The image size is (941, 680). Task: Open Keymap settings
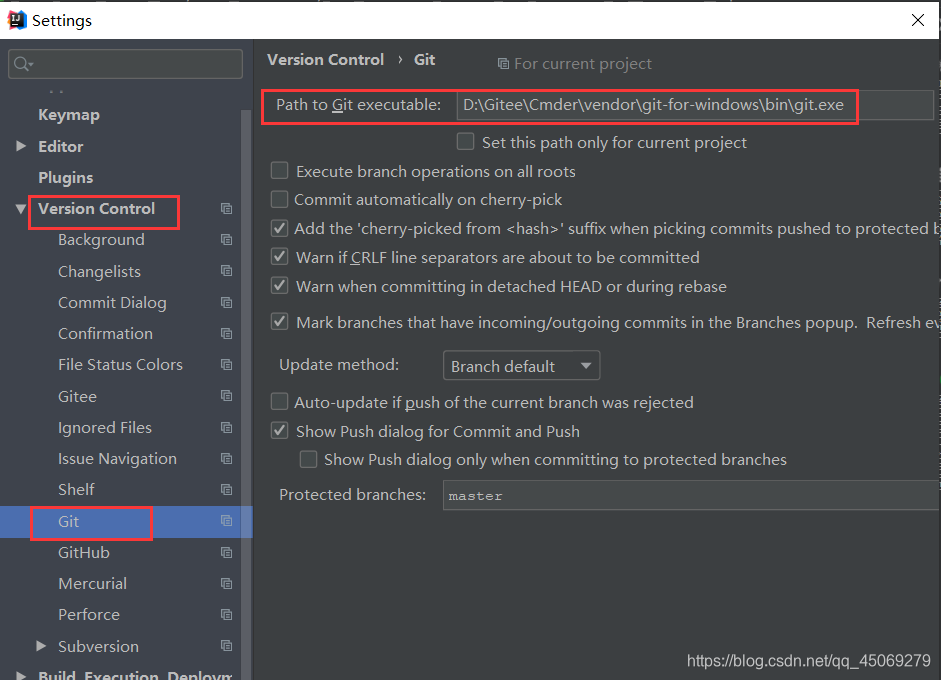point(69,115)
